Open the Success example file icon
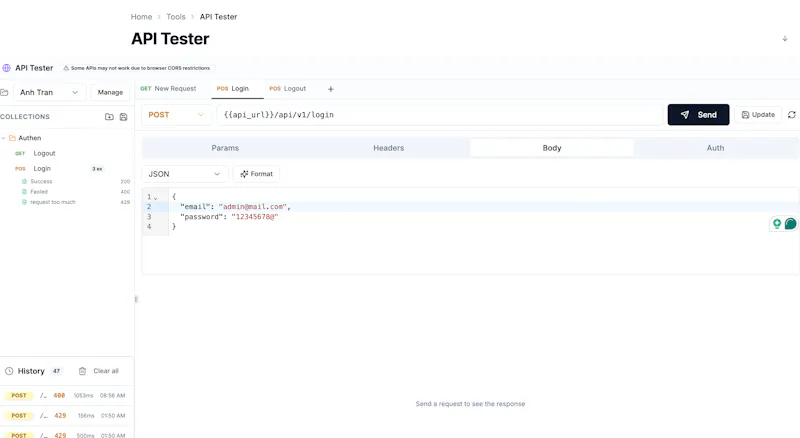This screenshot has height=438, width=800. [24, 181]
